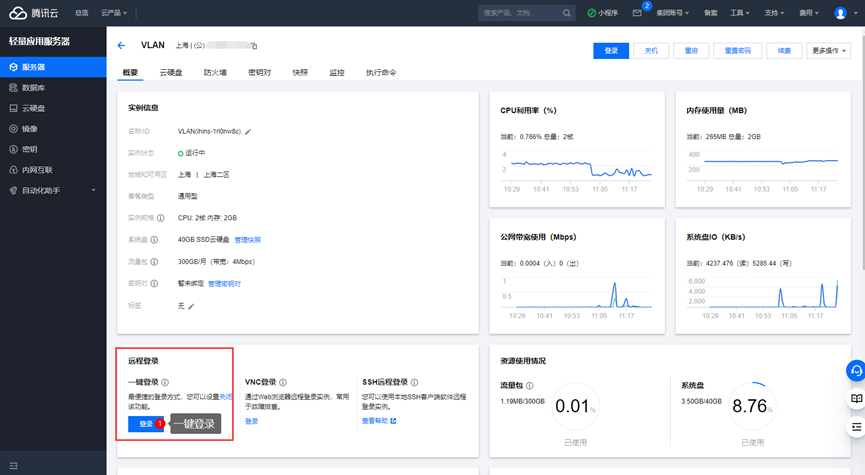The width and height of the screenshot is (865, 475).
Task: Switch to the 监控 tab
Action: [x=337, y=72]
